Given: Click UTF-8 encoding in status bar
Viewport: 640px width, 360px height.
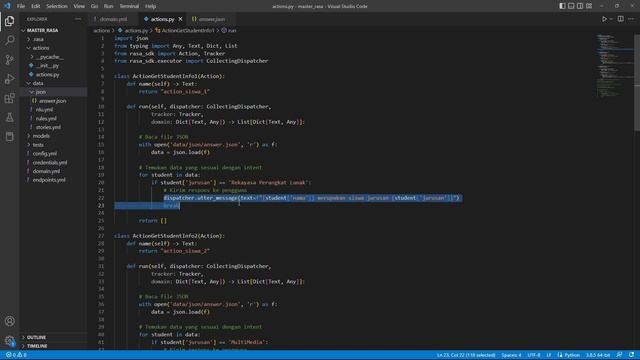Looking at the screenshot, I should pyautogui.click(x=533, y=355).
